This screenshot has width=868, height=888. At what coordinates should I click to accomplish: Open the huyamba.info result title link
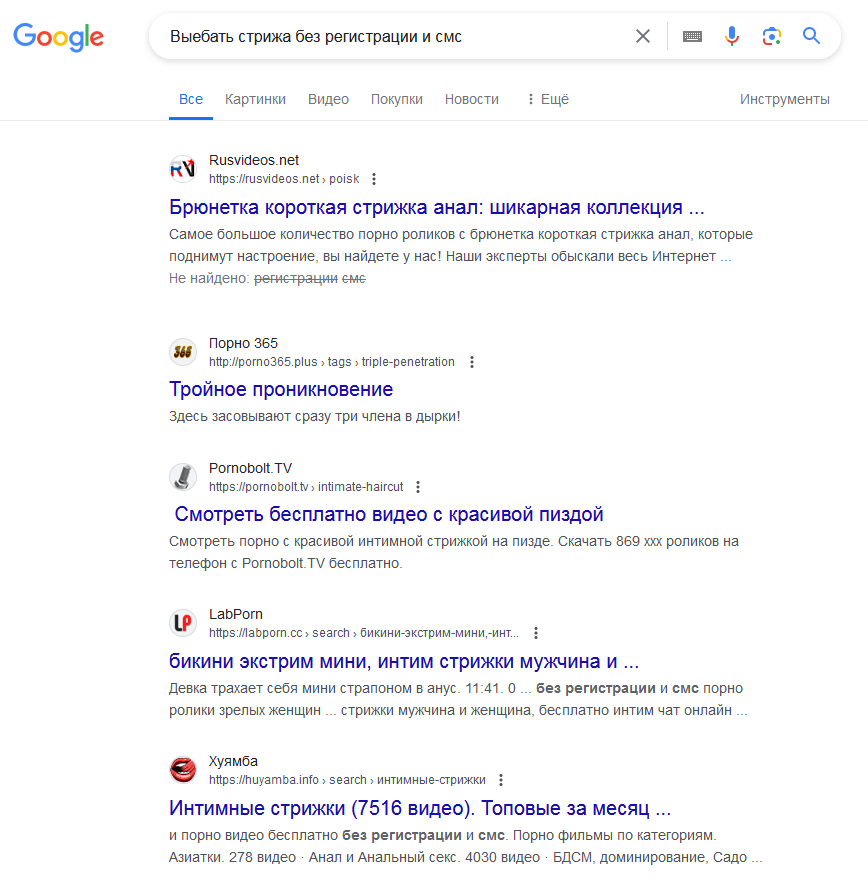[x=420, y=808]
